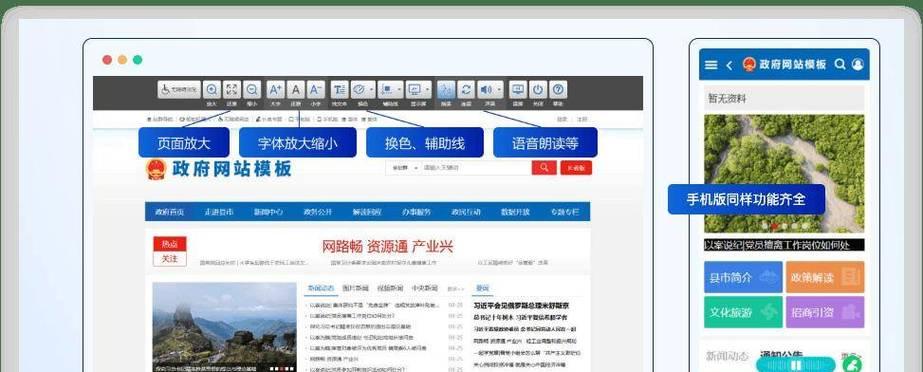
Task: Select the 中央新闻 tab
Action: [x=424, y=288]
